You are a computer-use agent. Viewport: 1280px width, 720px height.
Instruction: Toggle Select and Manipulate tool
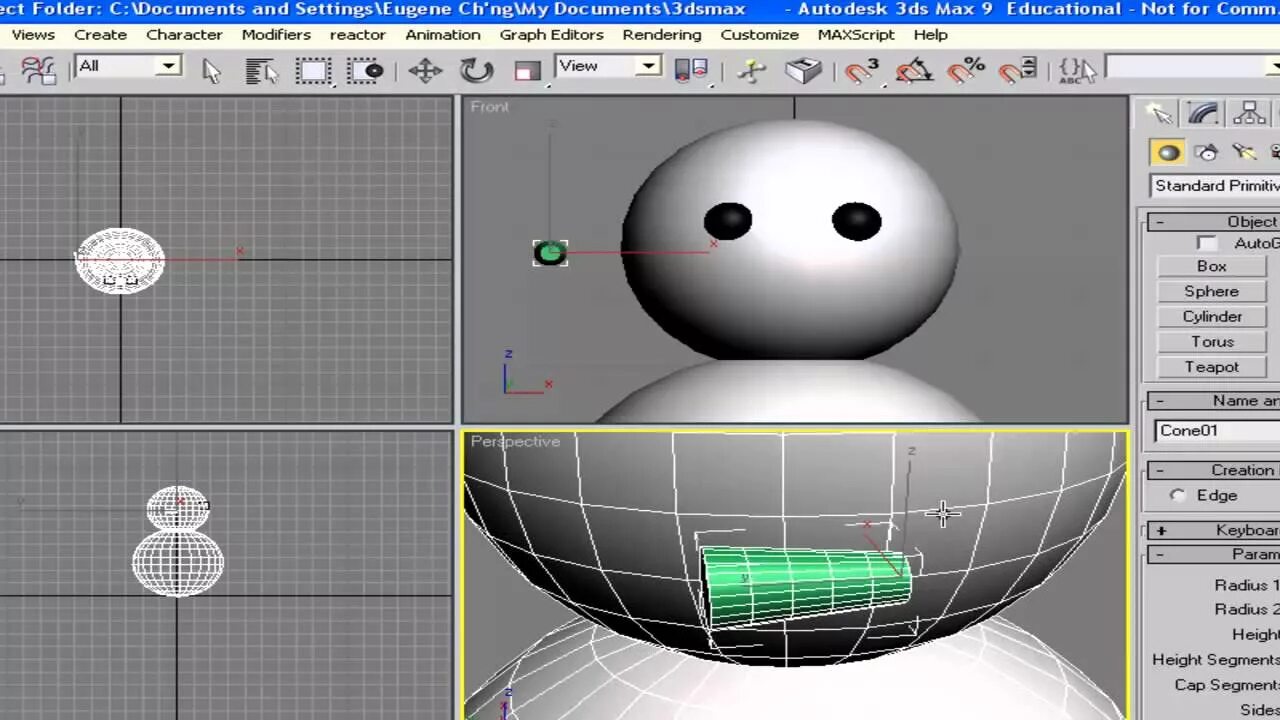[x=752, y=70]
